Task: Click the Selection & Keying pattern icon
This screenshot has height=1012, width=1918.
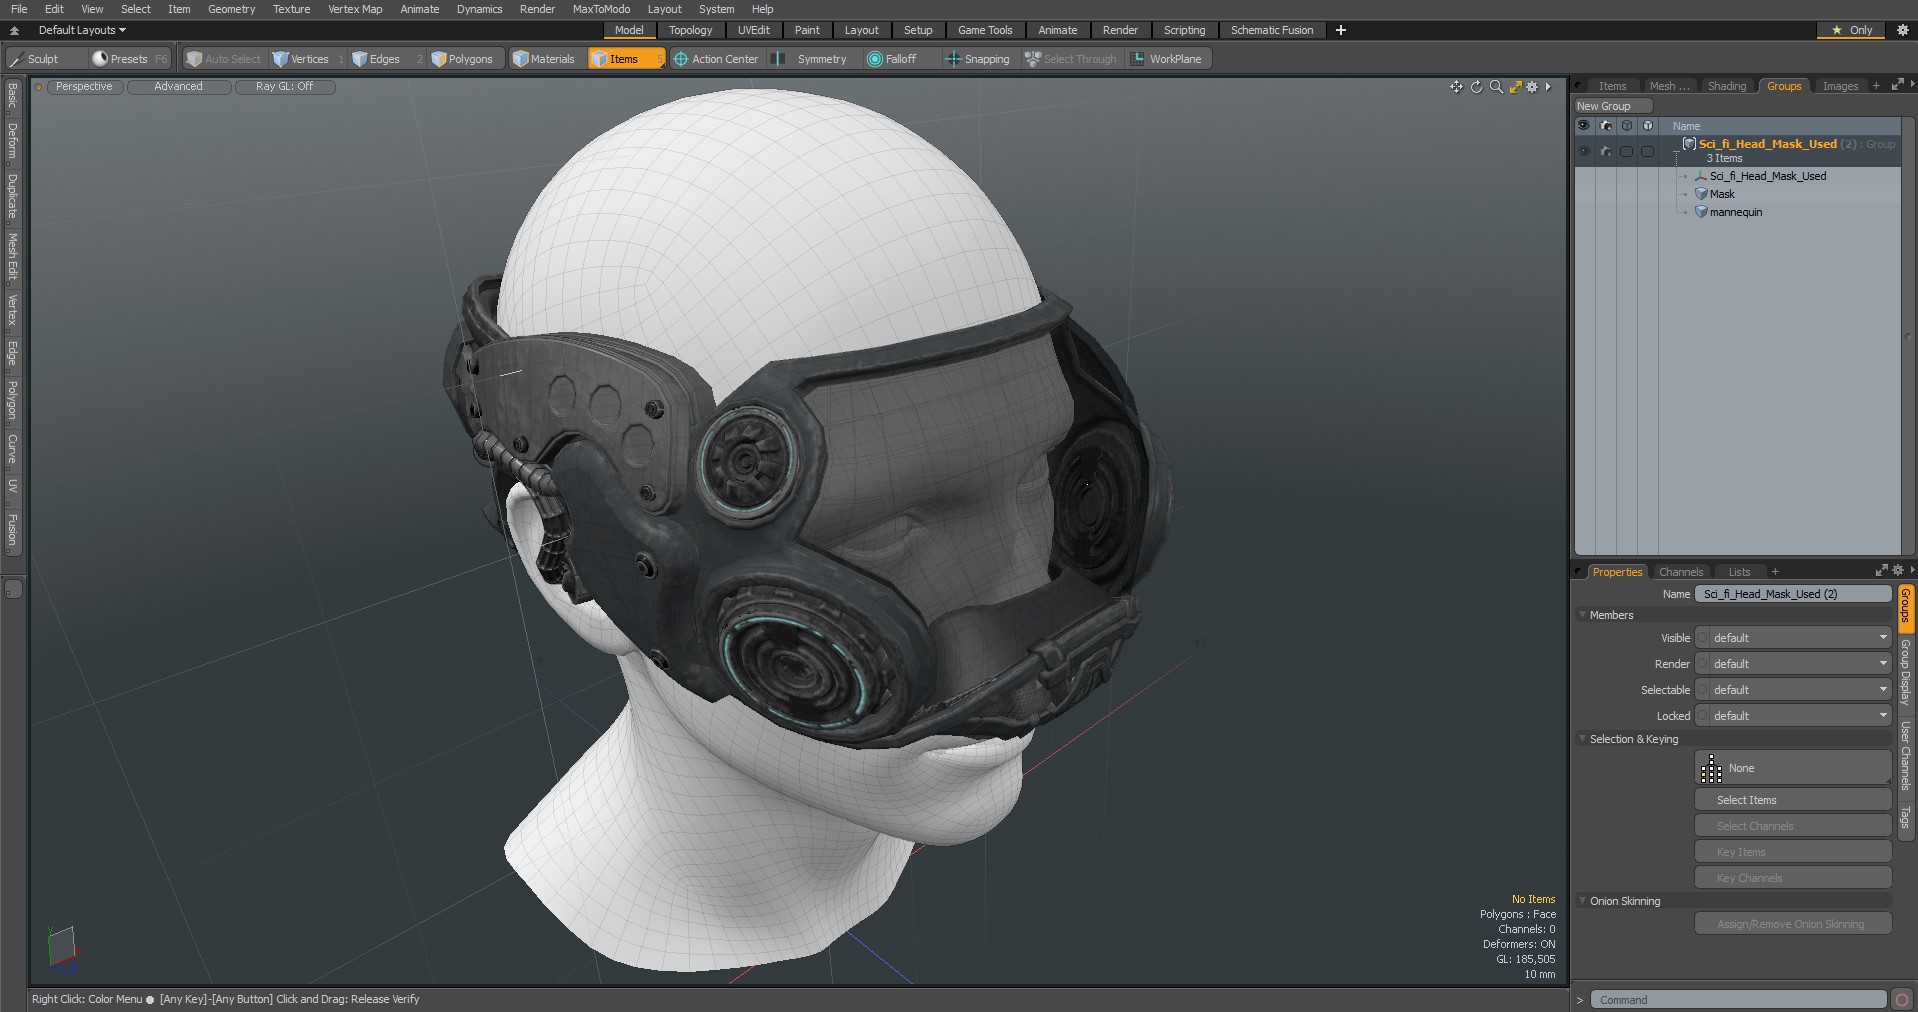Action: (x=1711, y=768)
